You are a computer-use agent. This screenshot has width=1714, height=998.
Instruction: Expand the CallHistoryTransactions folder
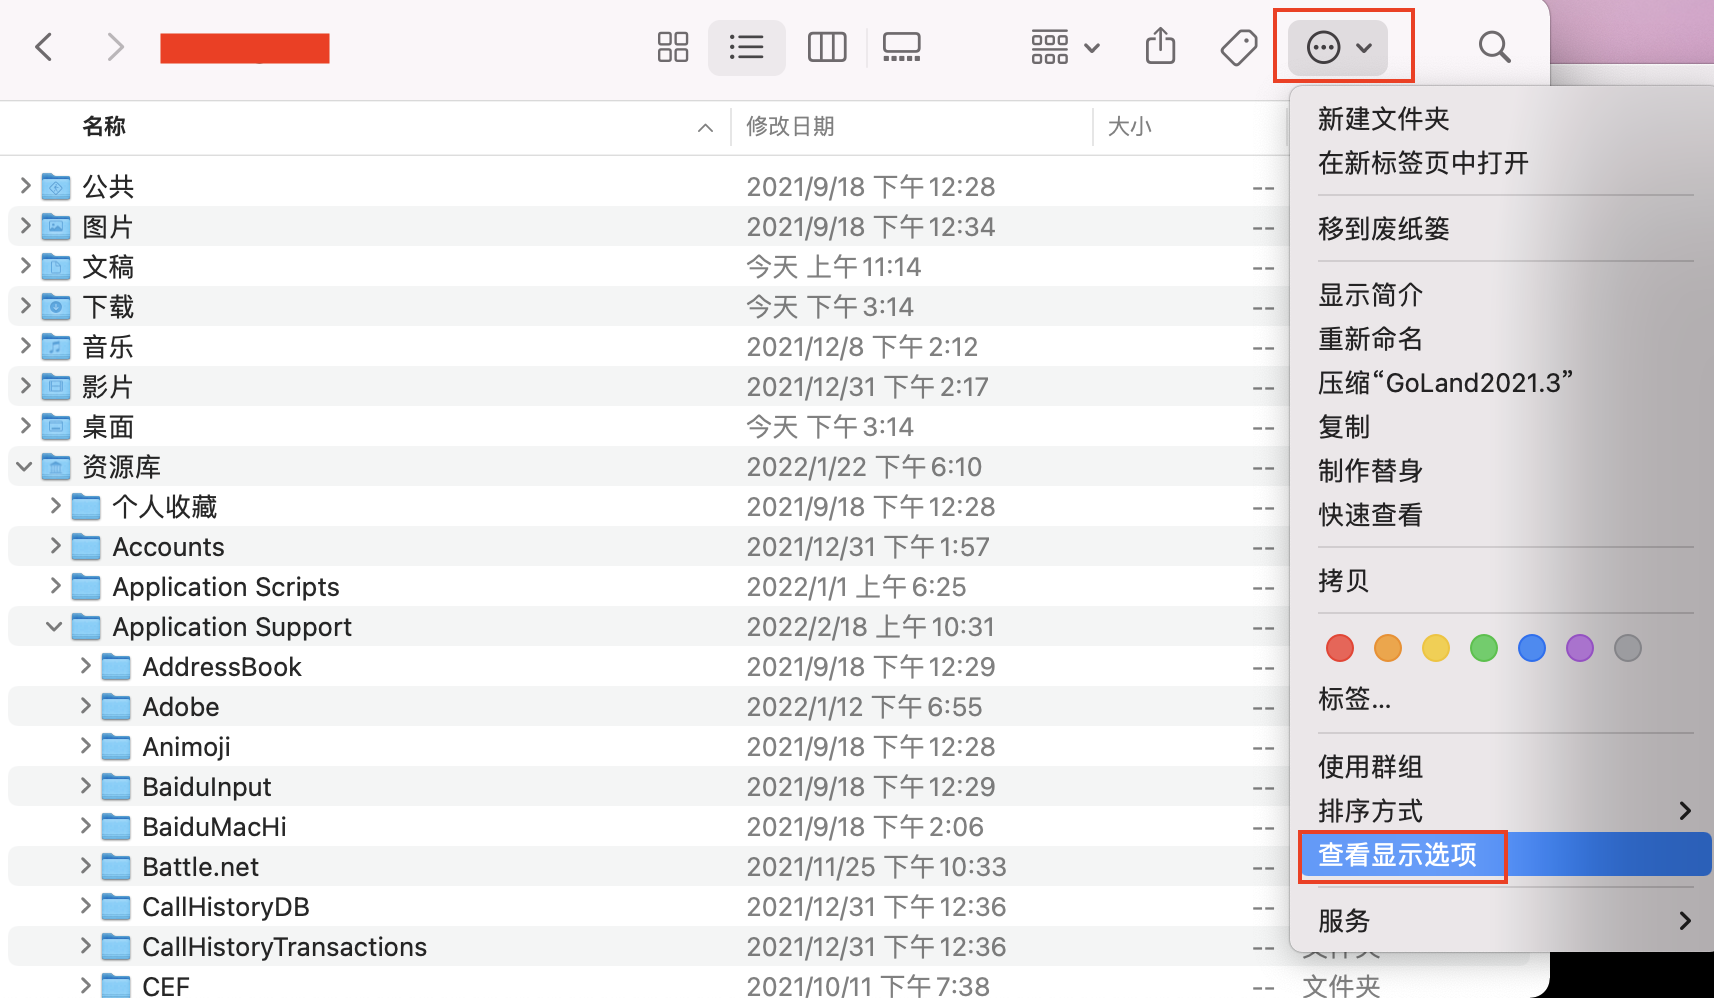pyautogui.click(x=85, y=945)
